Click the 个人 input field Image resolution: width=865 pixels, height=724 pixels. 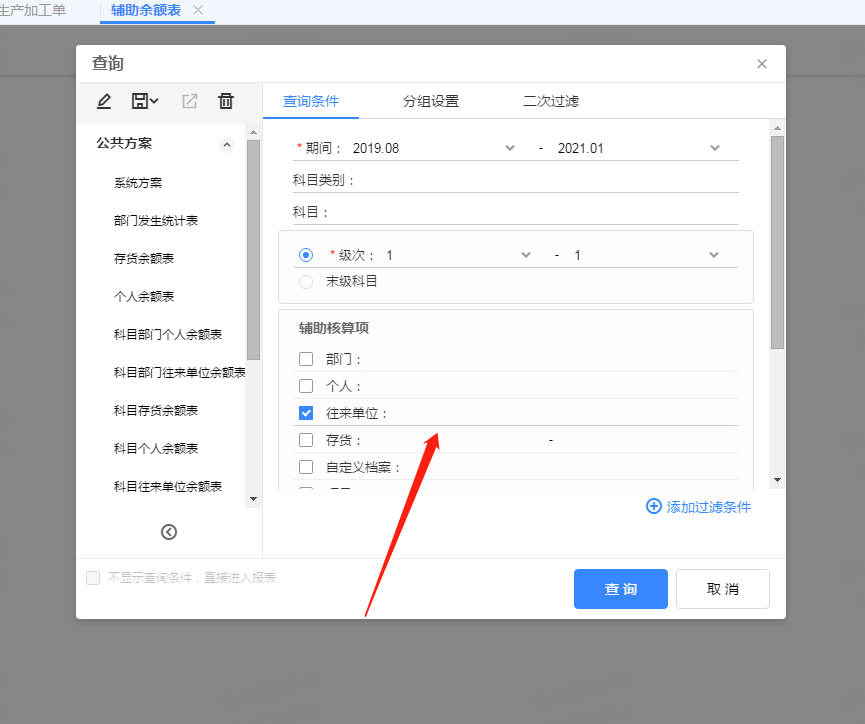551,386
